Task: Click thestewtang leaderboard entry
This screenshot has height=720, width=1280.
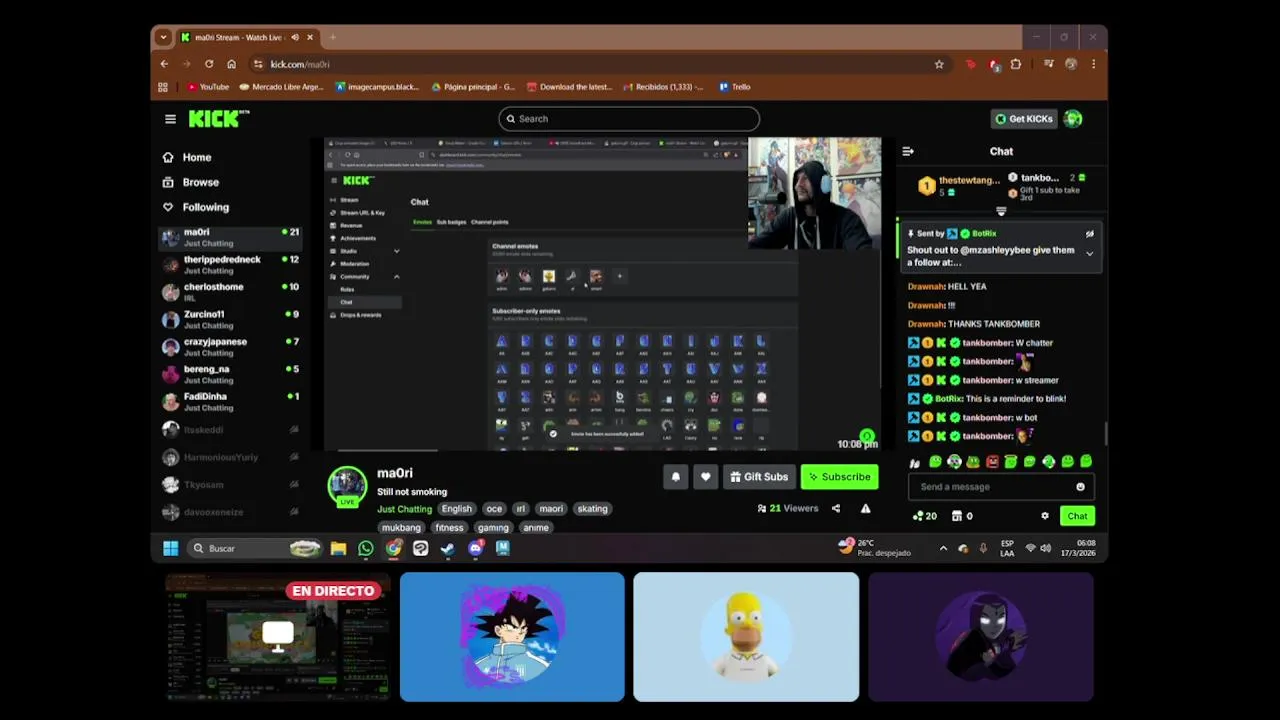Action: pos(959,185)
